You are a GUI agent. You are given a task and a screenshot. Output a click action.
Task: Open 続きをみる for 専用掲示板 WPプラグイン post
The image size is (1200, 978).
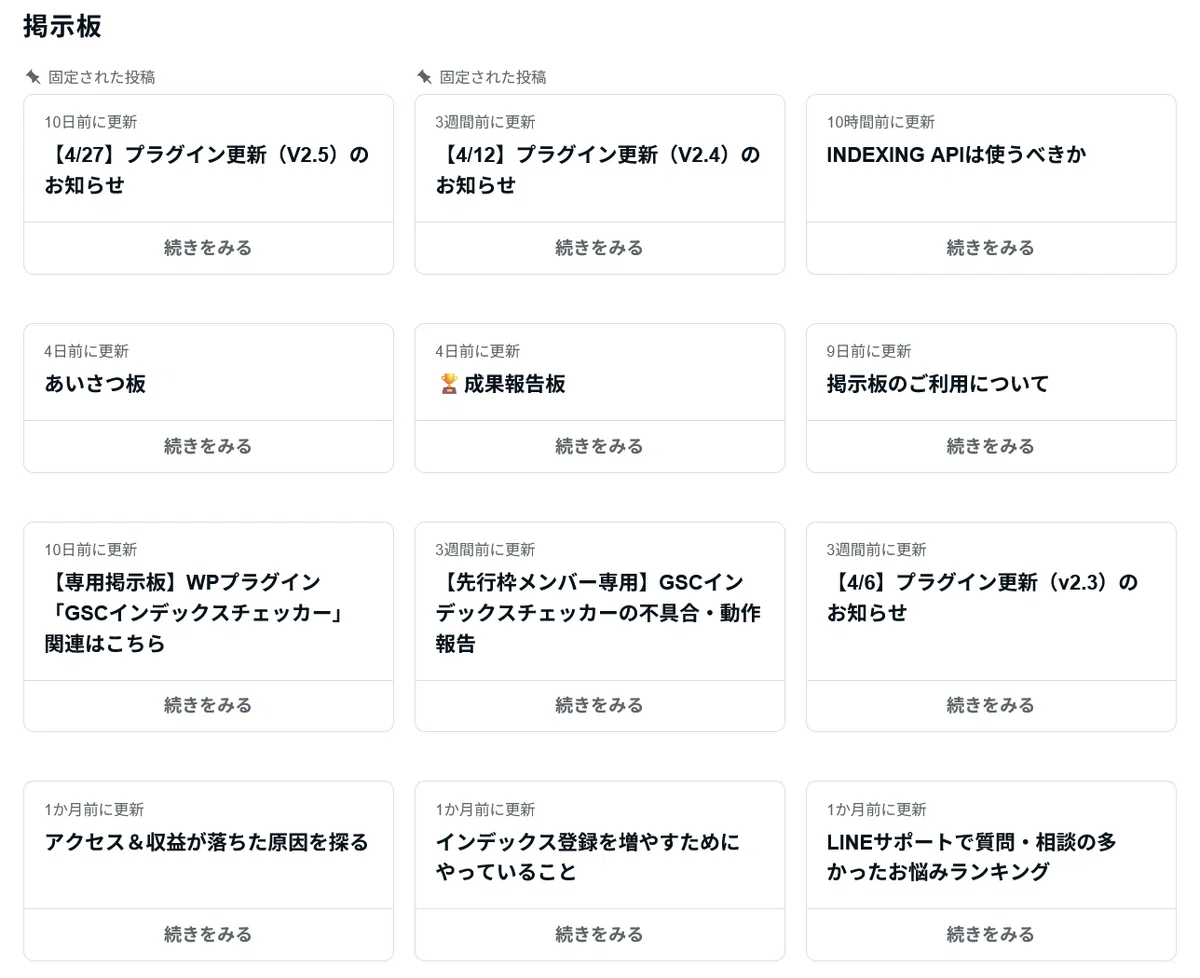point(208,706)
